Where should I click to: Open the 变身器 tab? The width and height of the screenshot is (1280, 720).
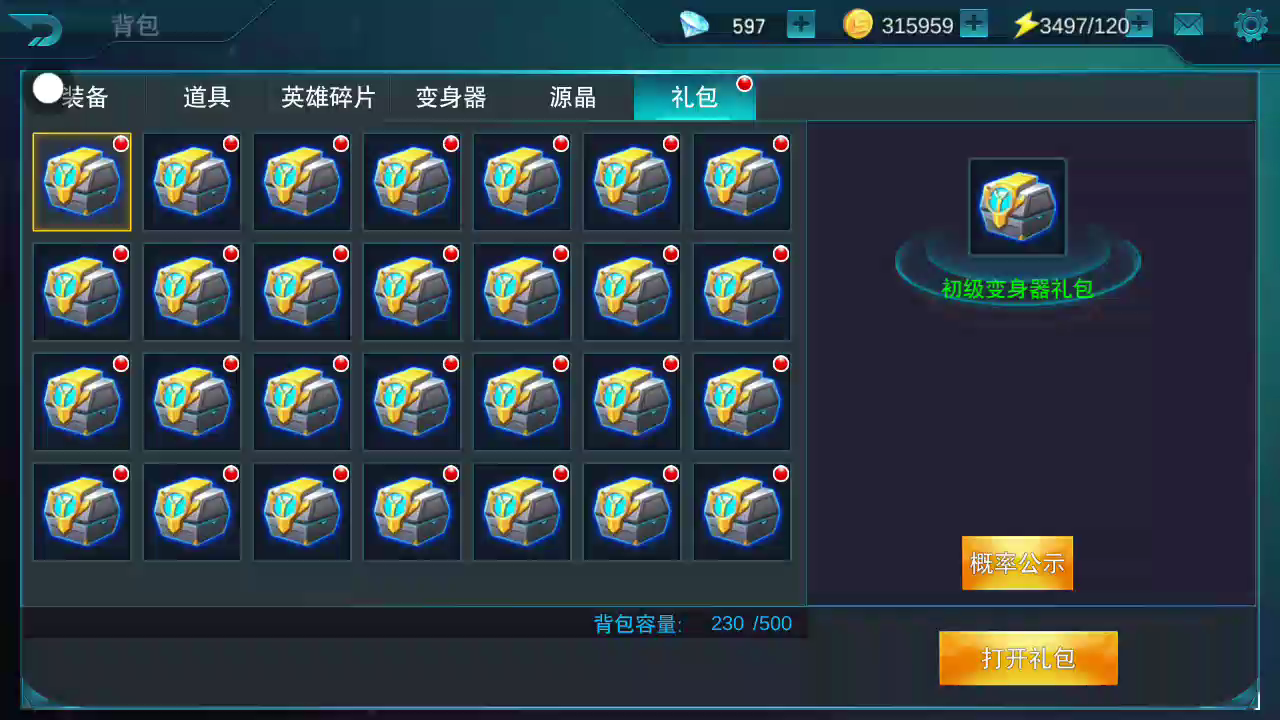pos(451,97)
